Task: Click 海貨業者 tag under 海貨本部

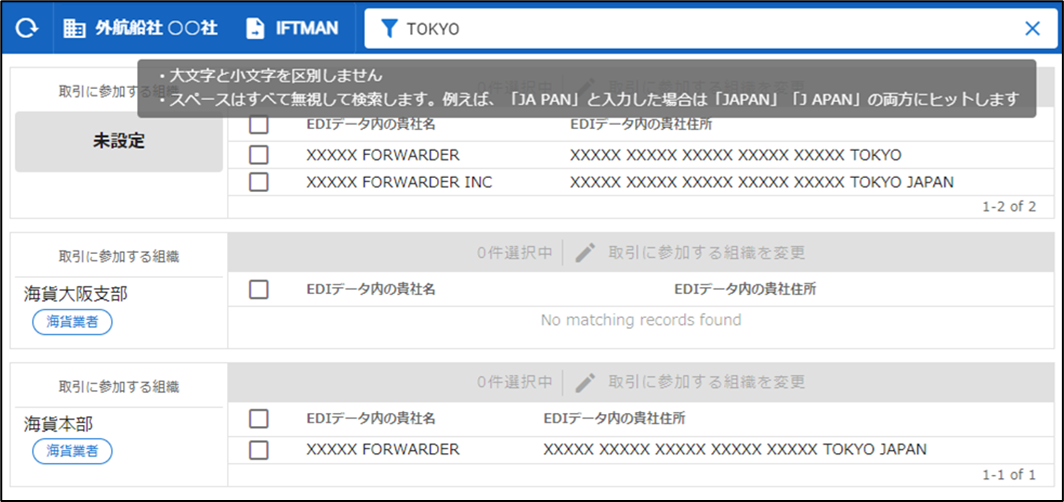Action: (x=72, y=452)
